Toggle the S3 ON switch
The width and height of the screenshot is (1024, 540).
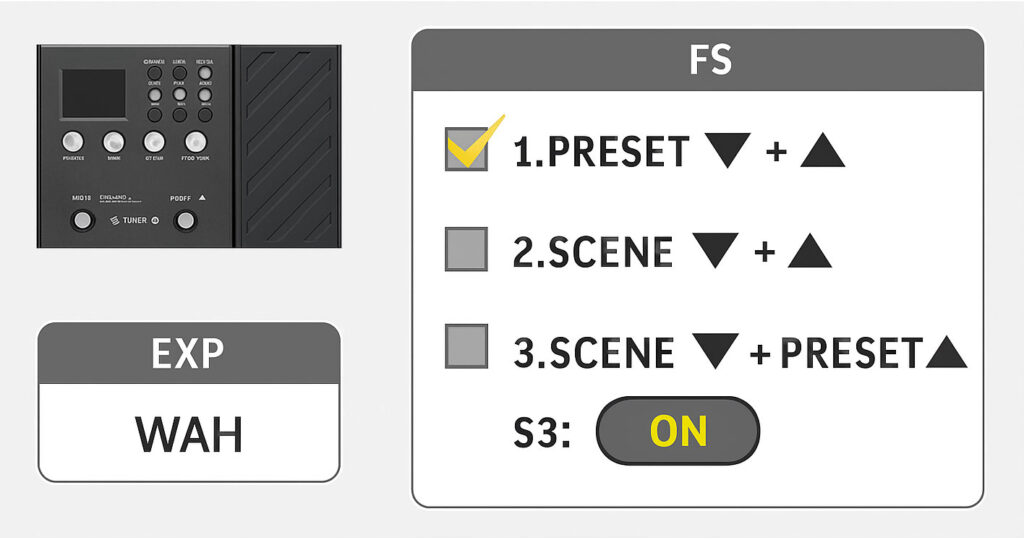[678, 431]
